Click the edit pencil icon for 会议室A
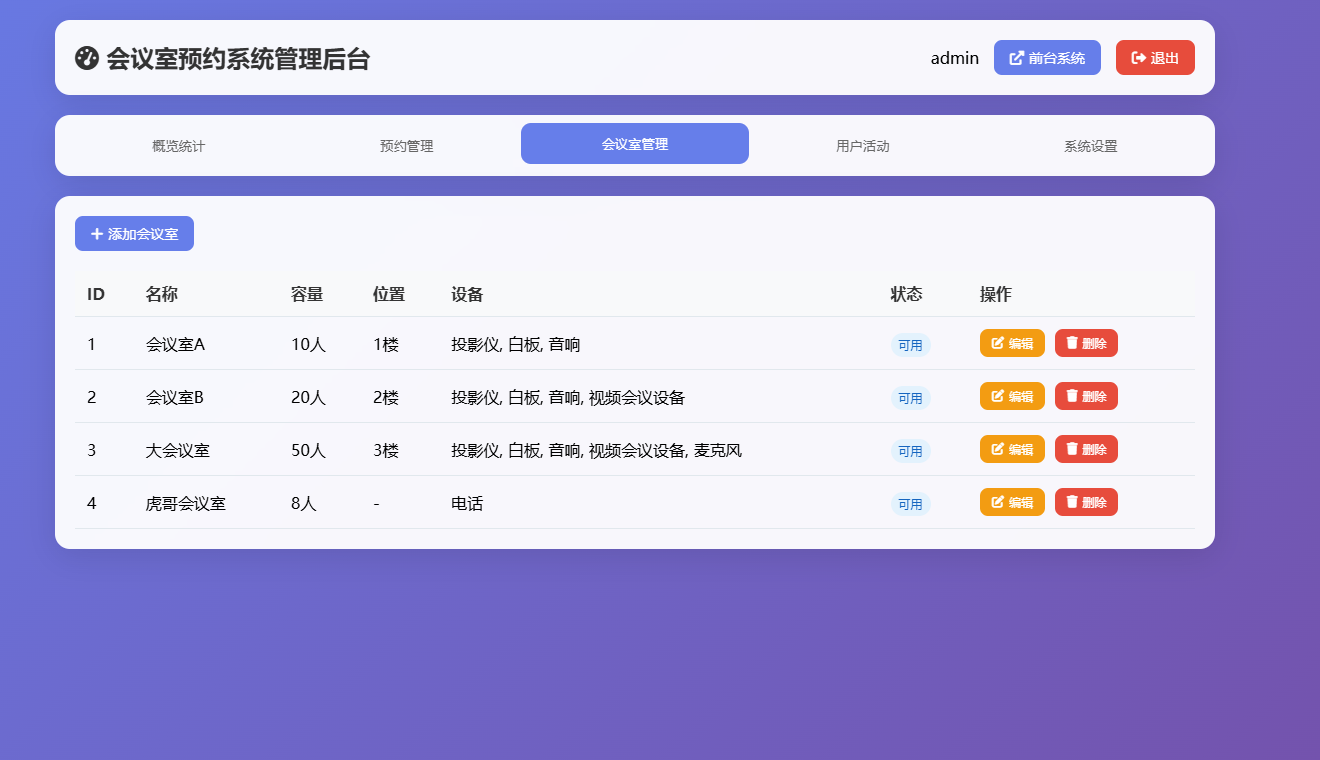The width and height of the screenshot is (1320, 760). pyautogui.click(x=997, y=343)
